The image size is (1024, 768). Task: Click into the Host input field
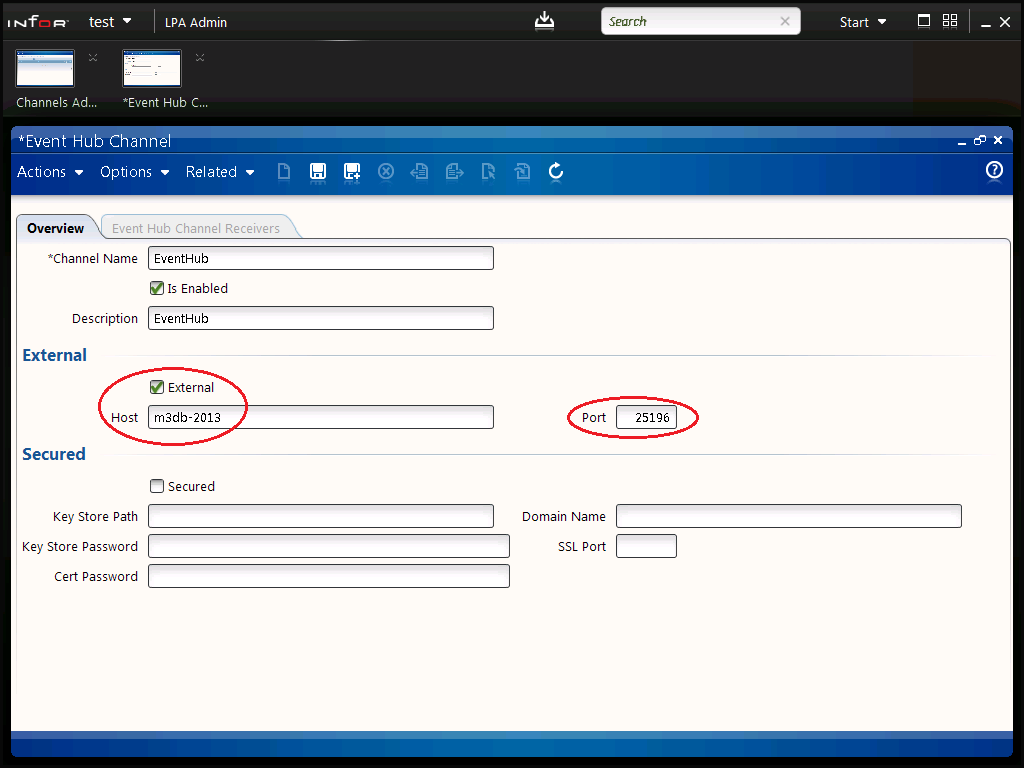(x=320, y=417)
